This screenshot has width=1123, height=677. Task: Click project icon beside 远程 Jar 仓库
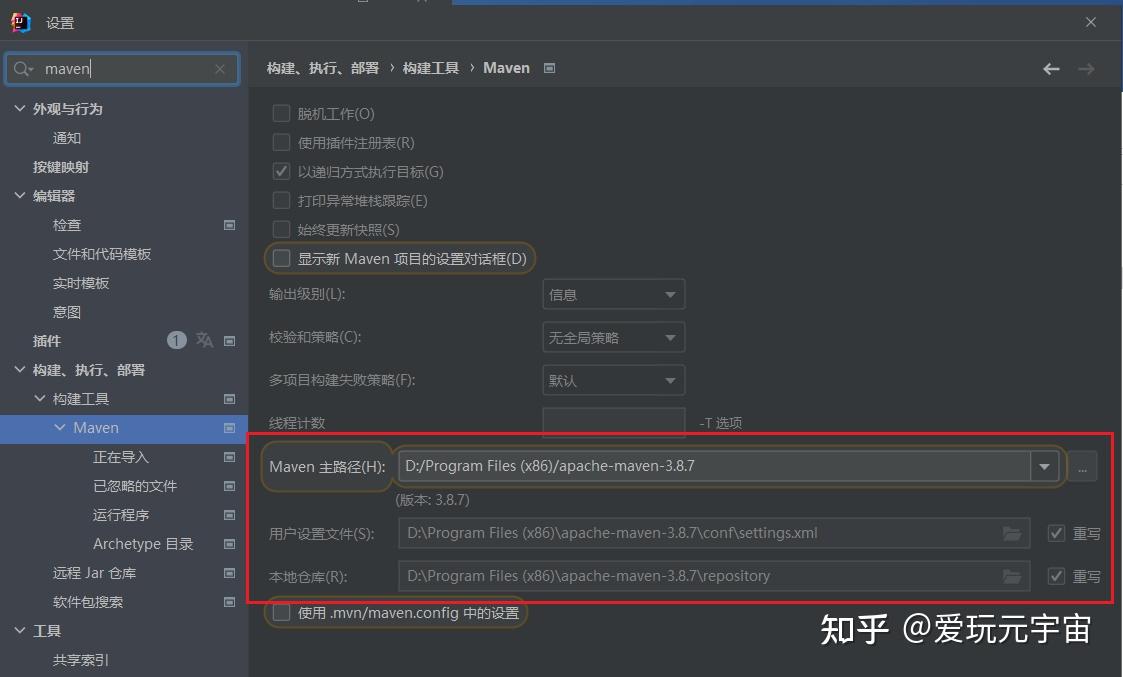[229, 573]
